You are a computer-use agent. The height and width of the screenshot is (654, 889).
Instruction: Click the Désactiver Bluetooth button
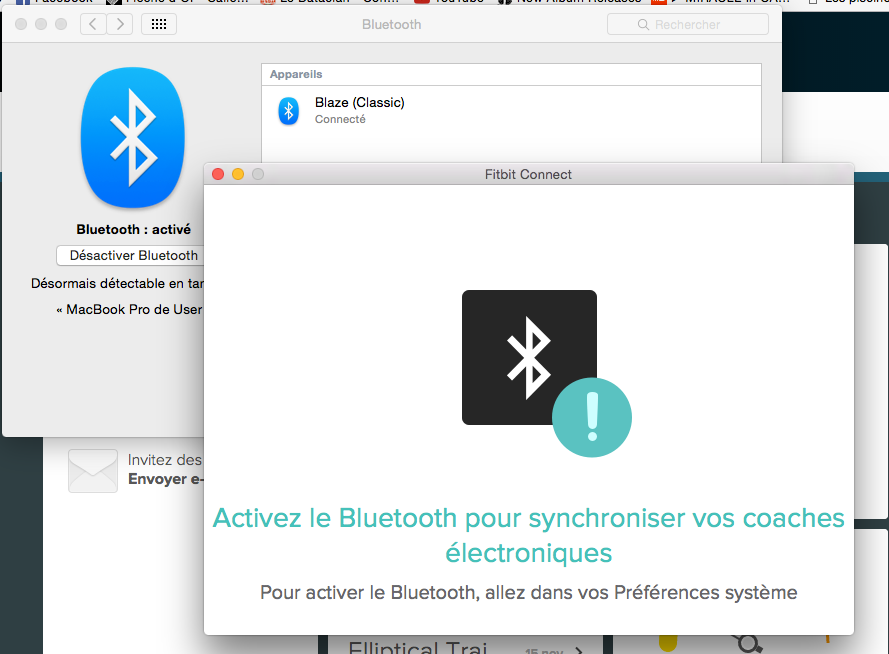tap(130, 256)
